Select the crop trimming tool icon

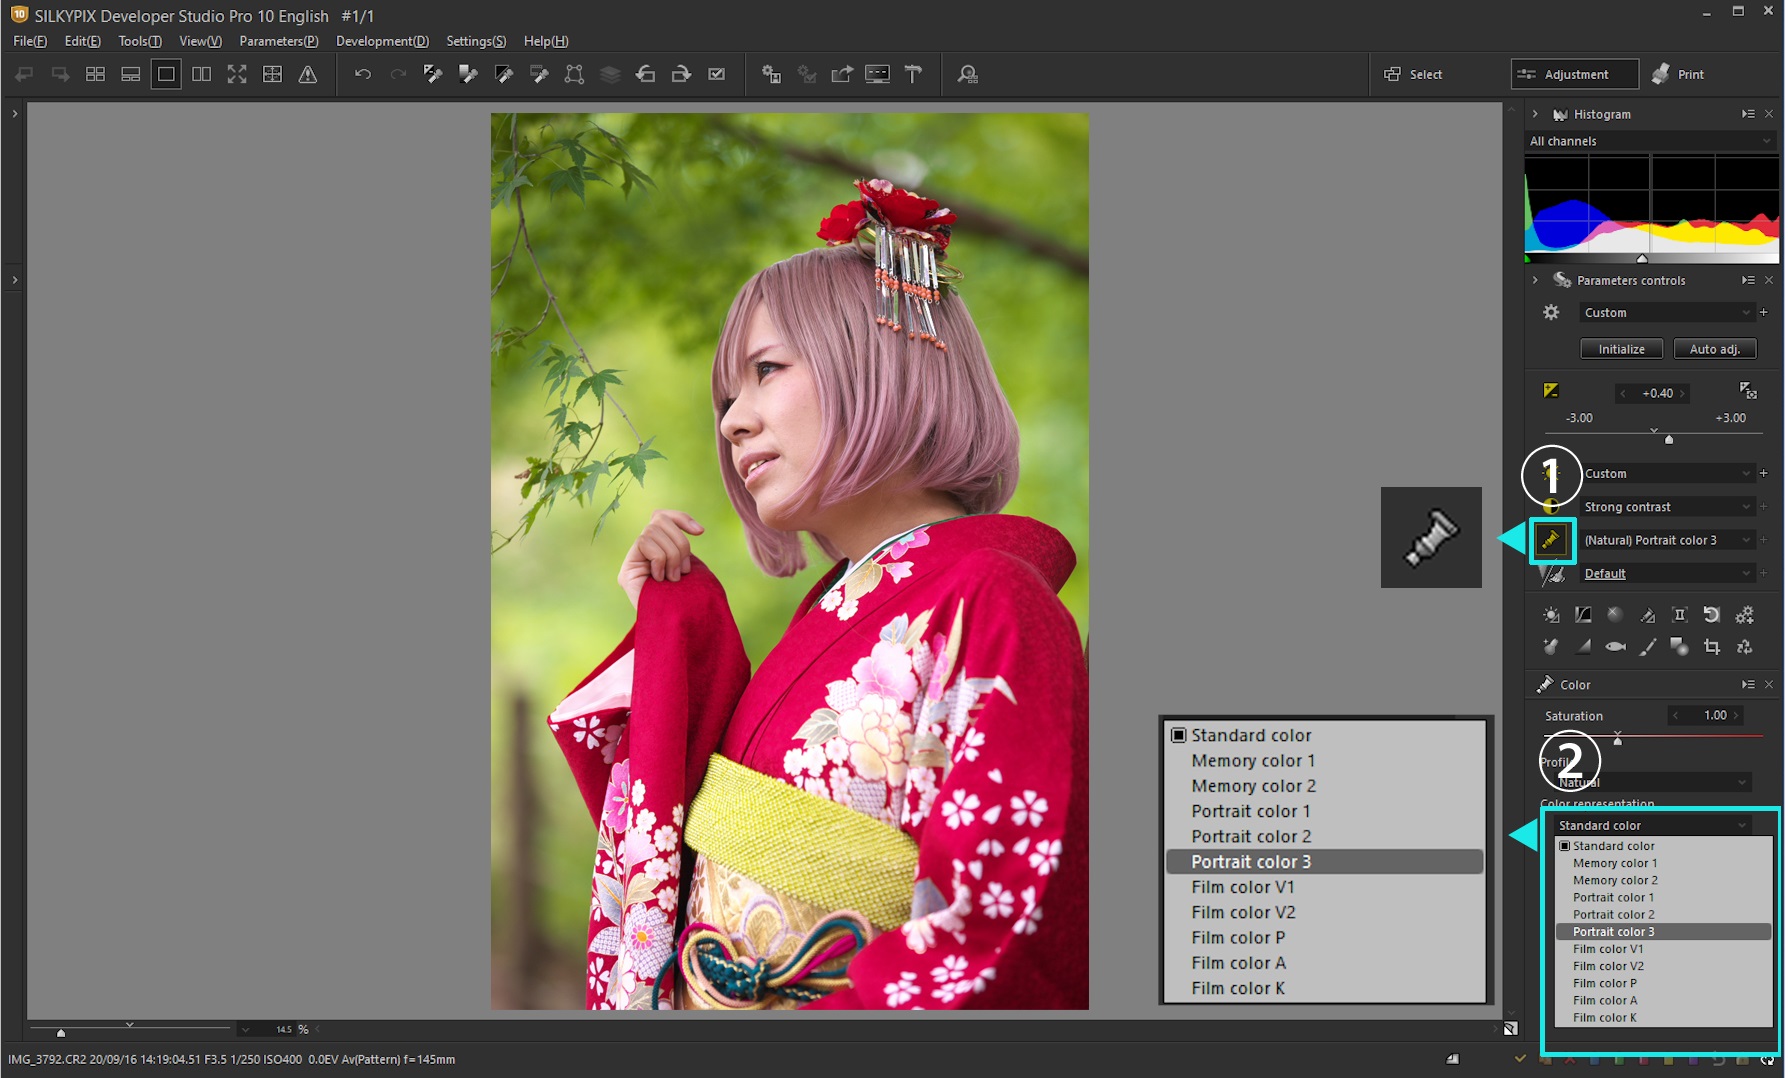1711,647
